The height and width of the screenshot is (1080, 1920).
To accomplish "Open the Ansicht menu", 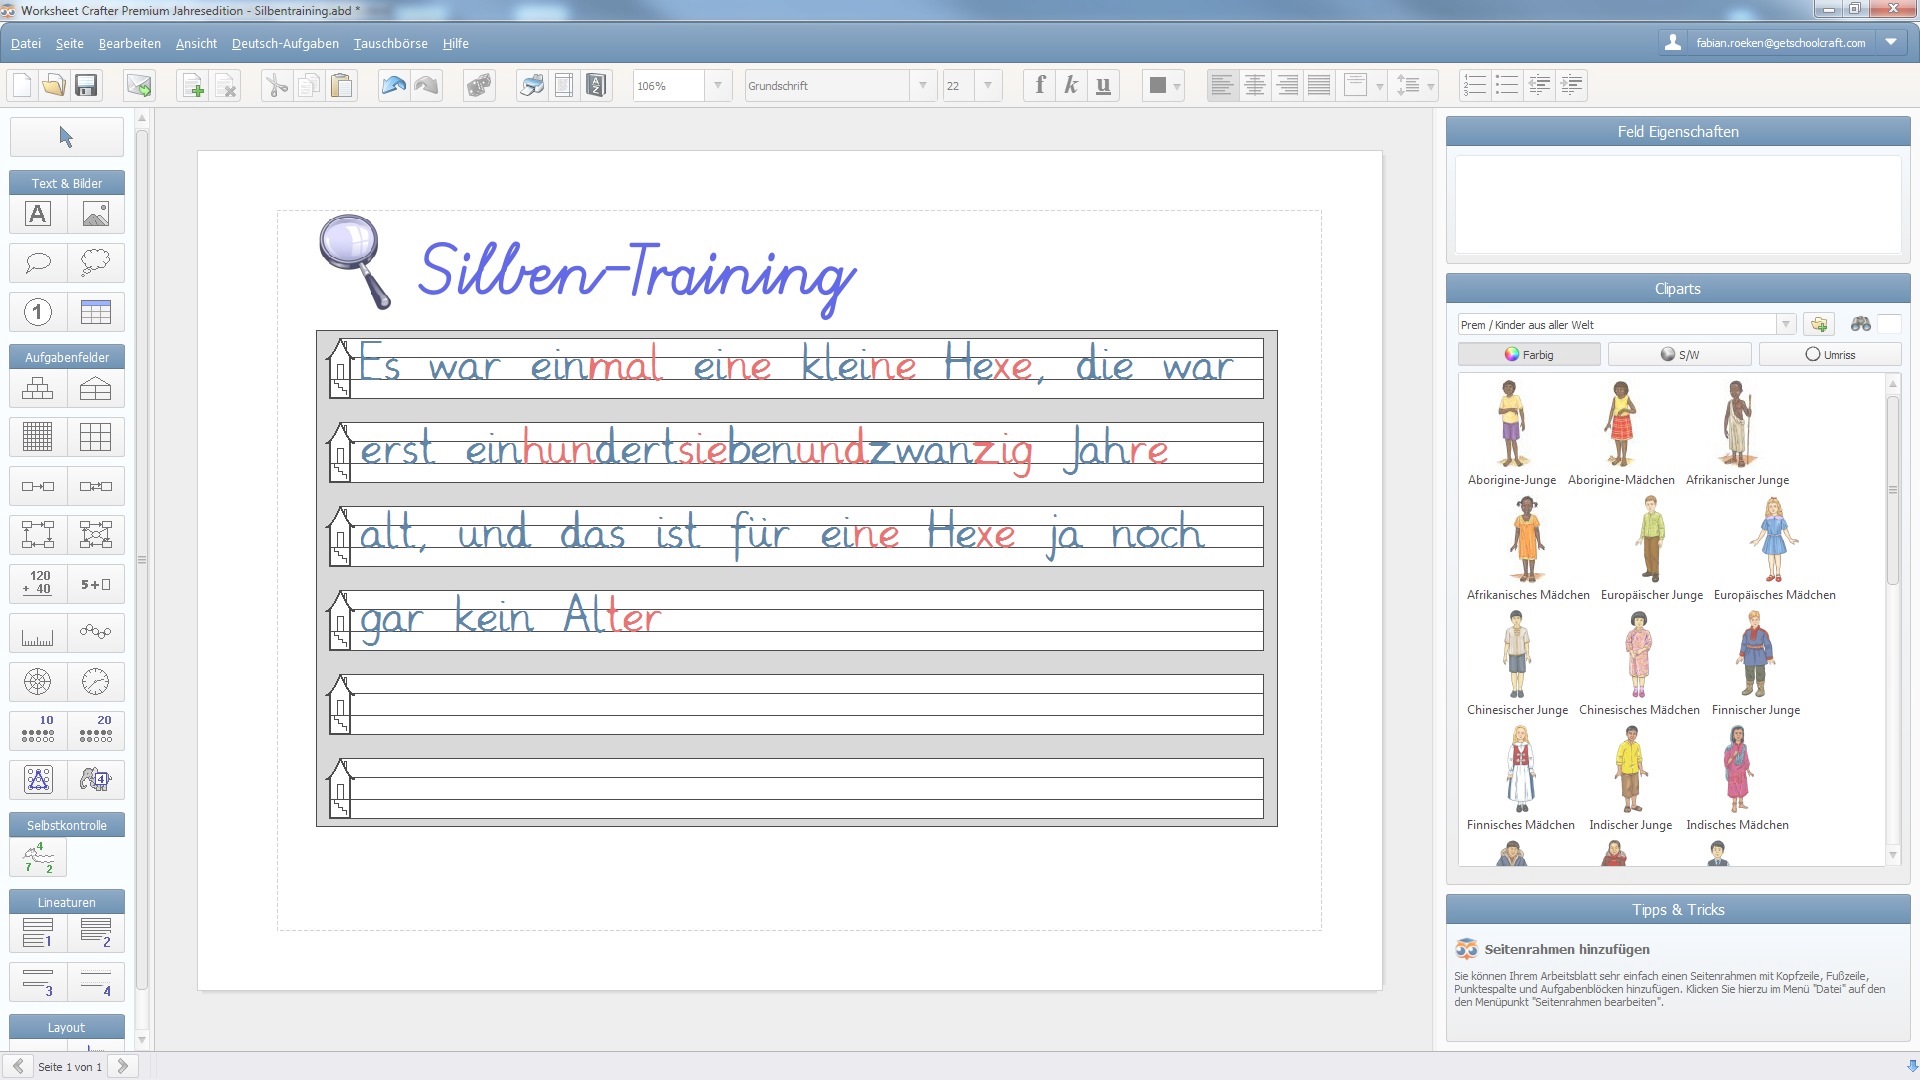I will coord(196,43).
